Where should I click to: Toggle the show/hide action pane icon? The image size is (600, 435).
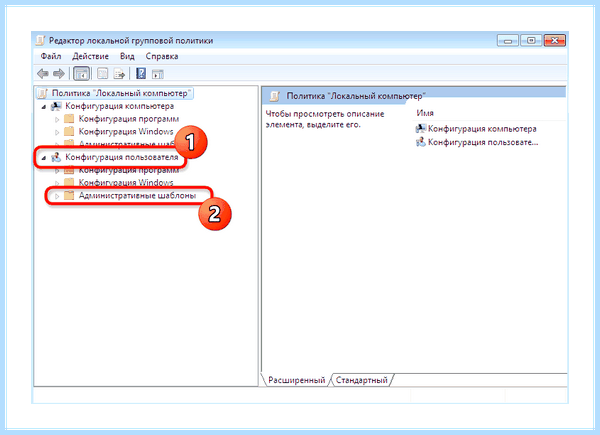(158, 74)
